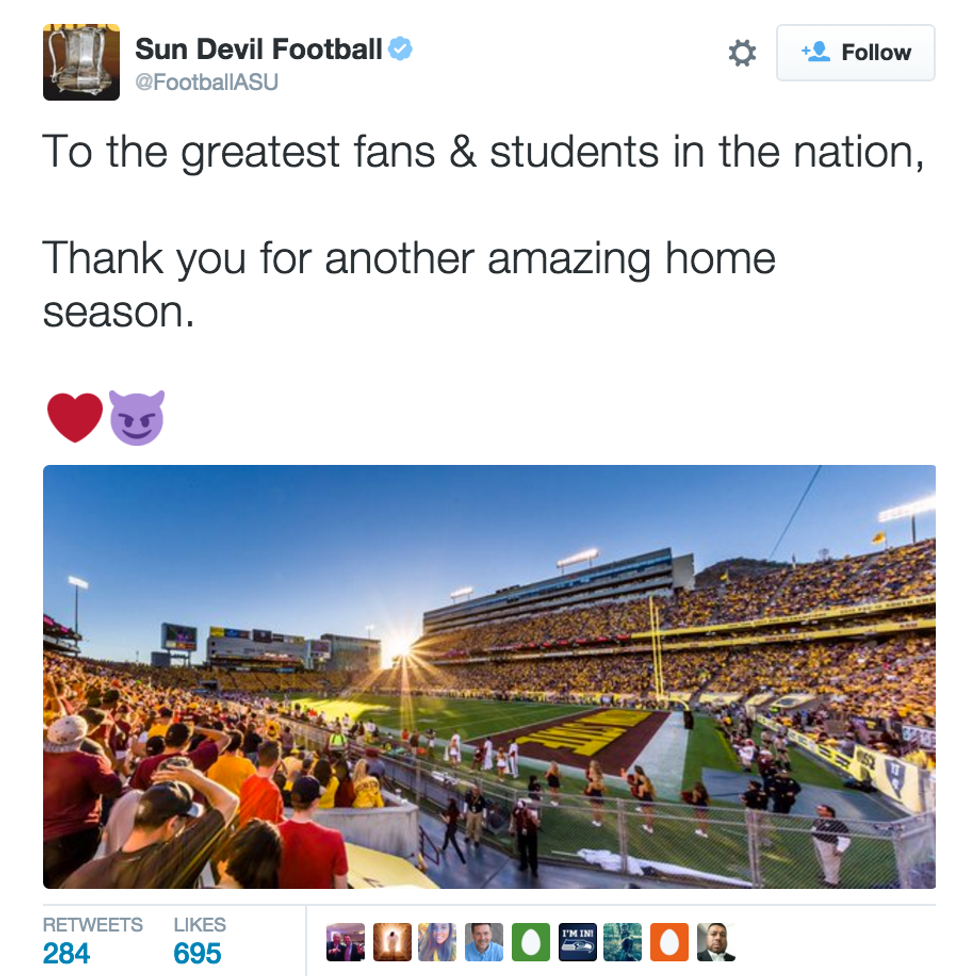980x976 pixels.
Task: Click the long-haired woman's avatar
Action: tap(438, 942)
